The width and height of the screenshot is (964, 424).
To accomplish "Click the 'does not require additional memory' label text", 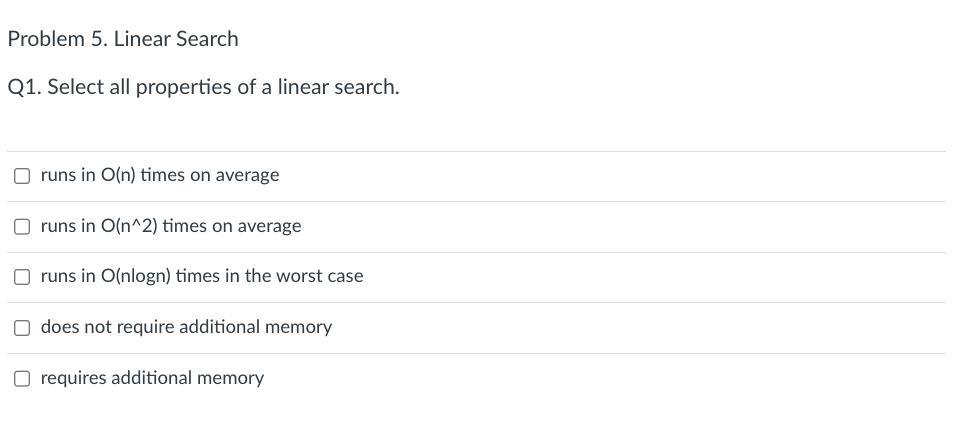I will (186, 327).
